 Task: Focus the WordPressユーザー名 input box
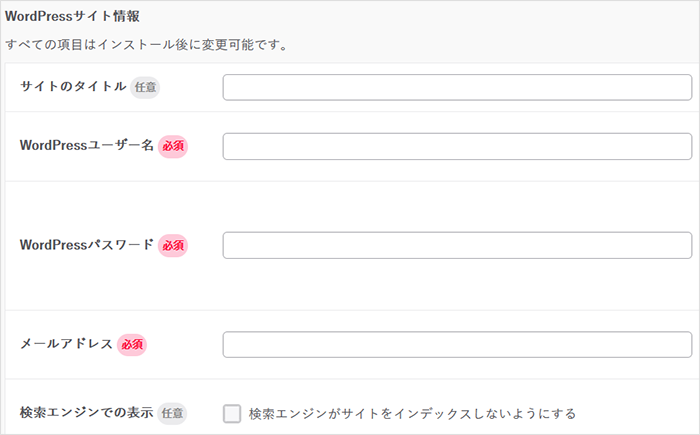point(457,147)
